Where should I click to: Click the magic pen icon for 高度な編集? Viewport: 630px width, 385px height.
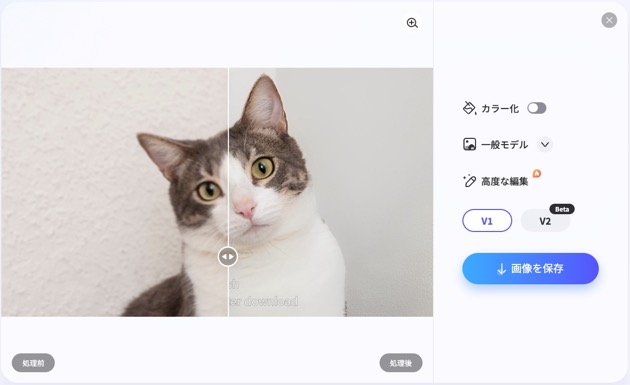[x=469, y=181]
